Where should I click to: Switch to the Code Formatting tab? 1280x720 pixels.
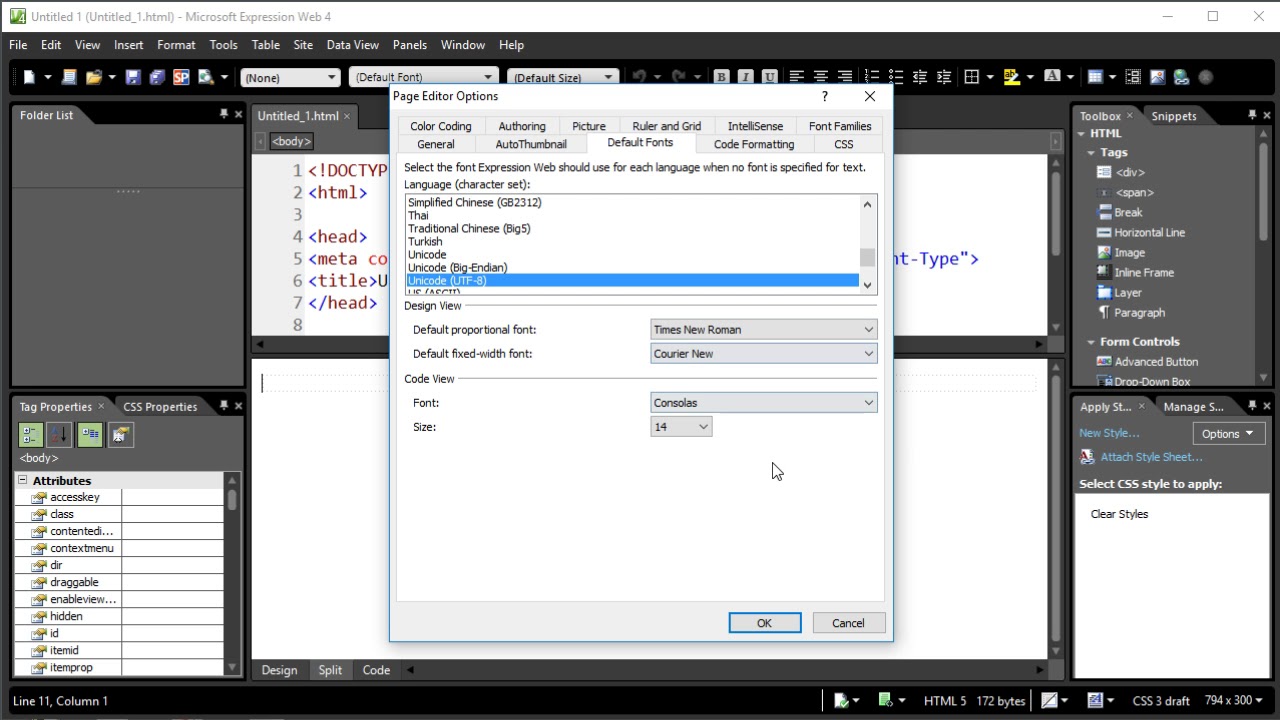point(754,144)
